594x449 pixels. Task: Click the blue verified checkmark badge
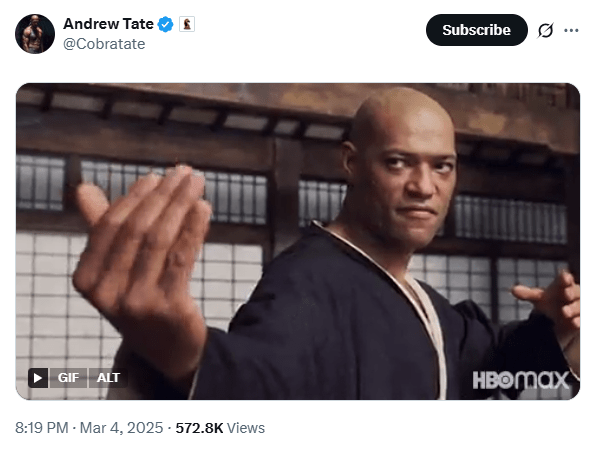pyautogui.click(x=166, y=24)
